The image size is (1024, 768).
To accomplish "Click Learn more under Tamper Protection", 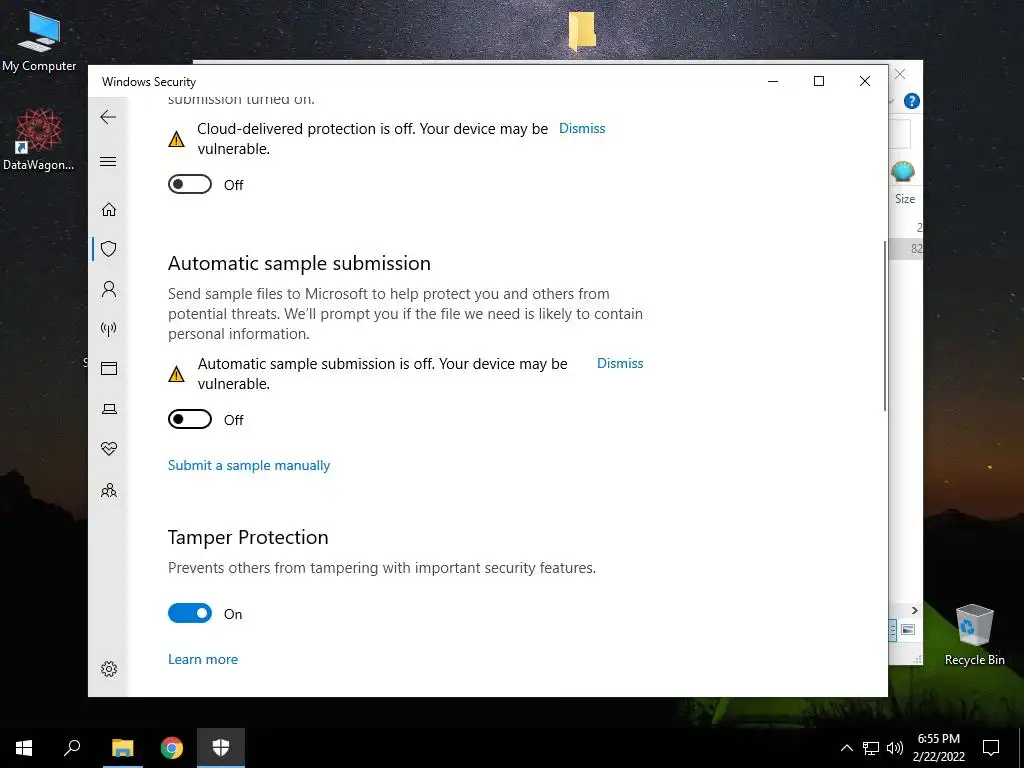I will [202, 660].
